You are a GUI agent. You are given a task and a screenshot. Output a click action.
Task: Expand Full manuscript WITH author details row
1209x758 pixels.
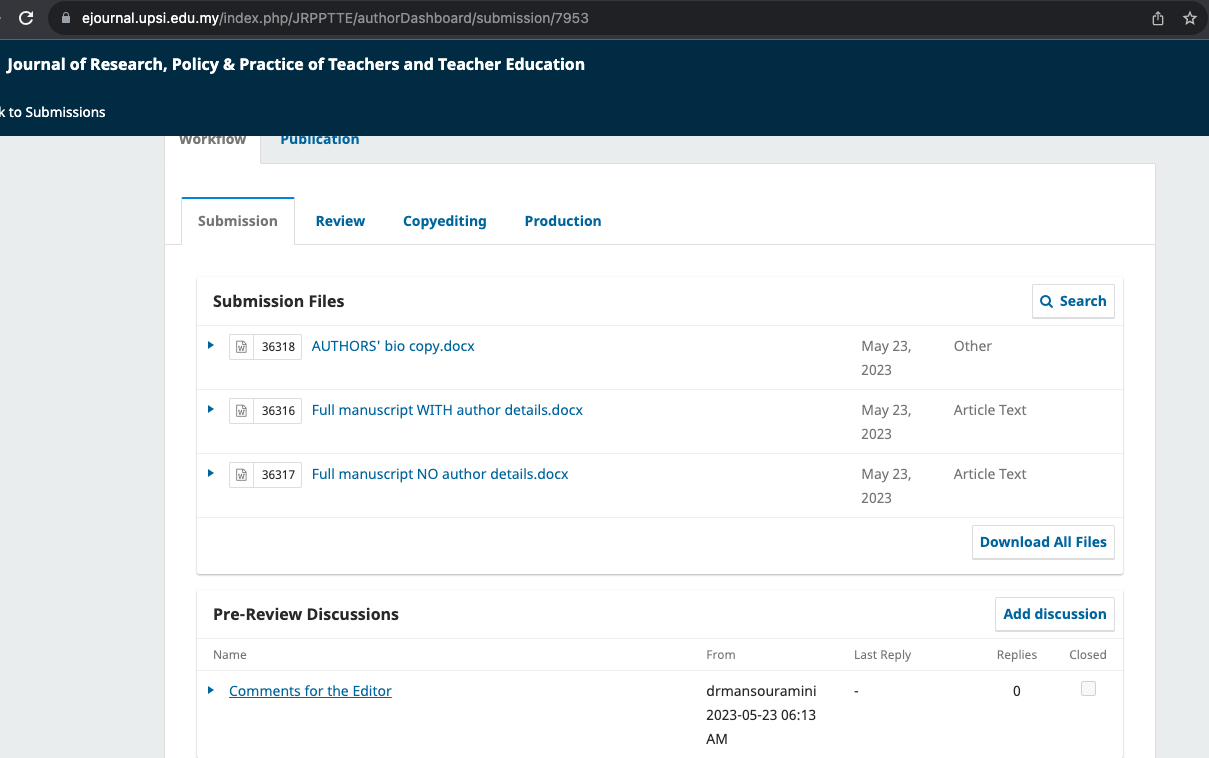click(211, 409)
